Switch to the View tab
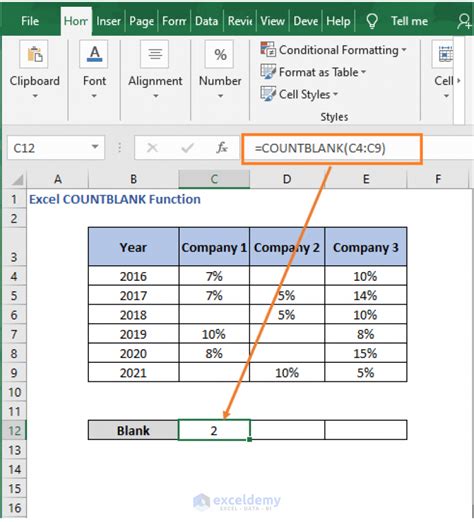The width and height of the screenshot is (474, 522). (x=272, y=21)
